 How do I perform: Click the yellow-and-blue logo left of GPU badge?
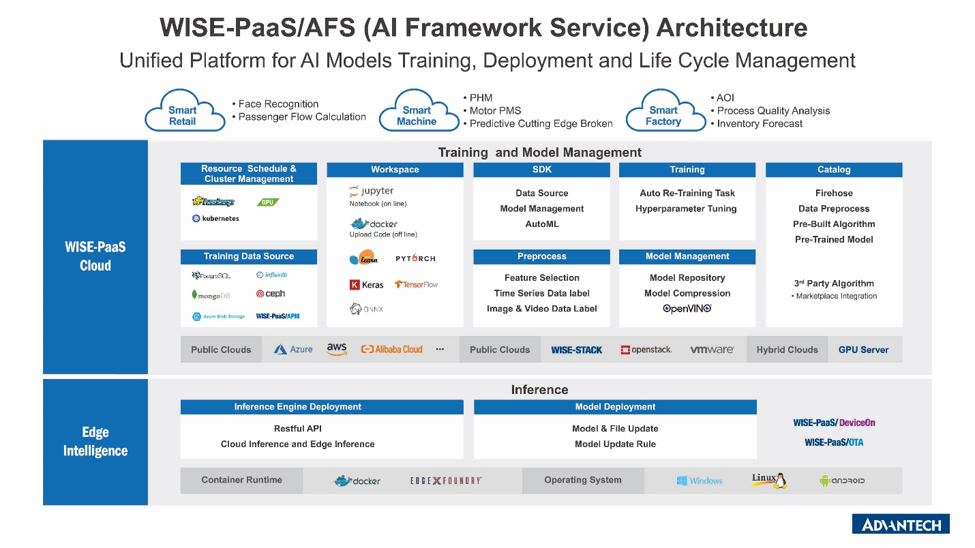tap(213, 202)
